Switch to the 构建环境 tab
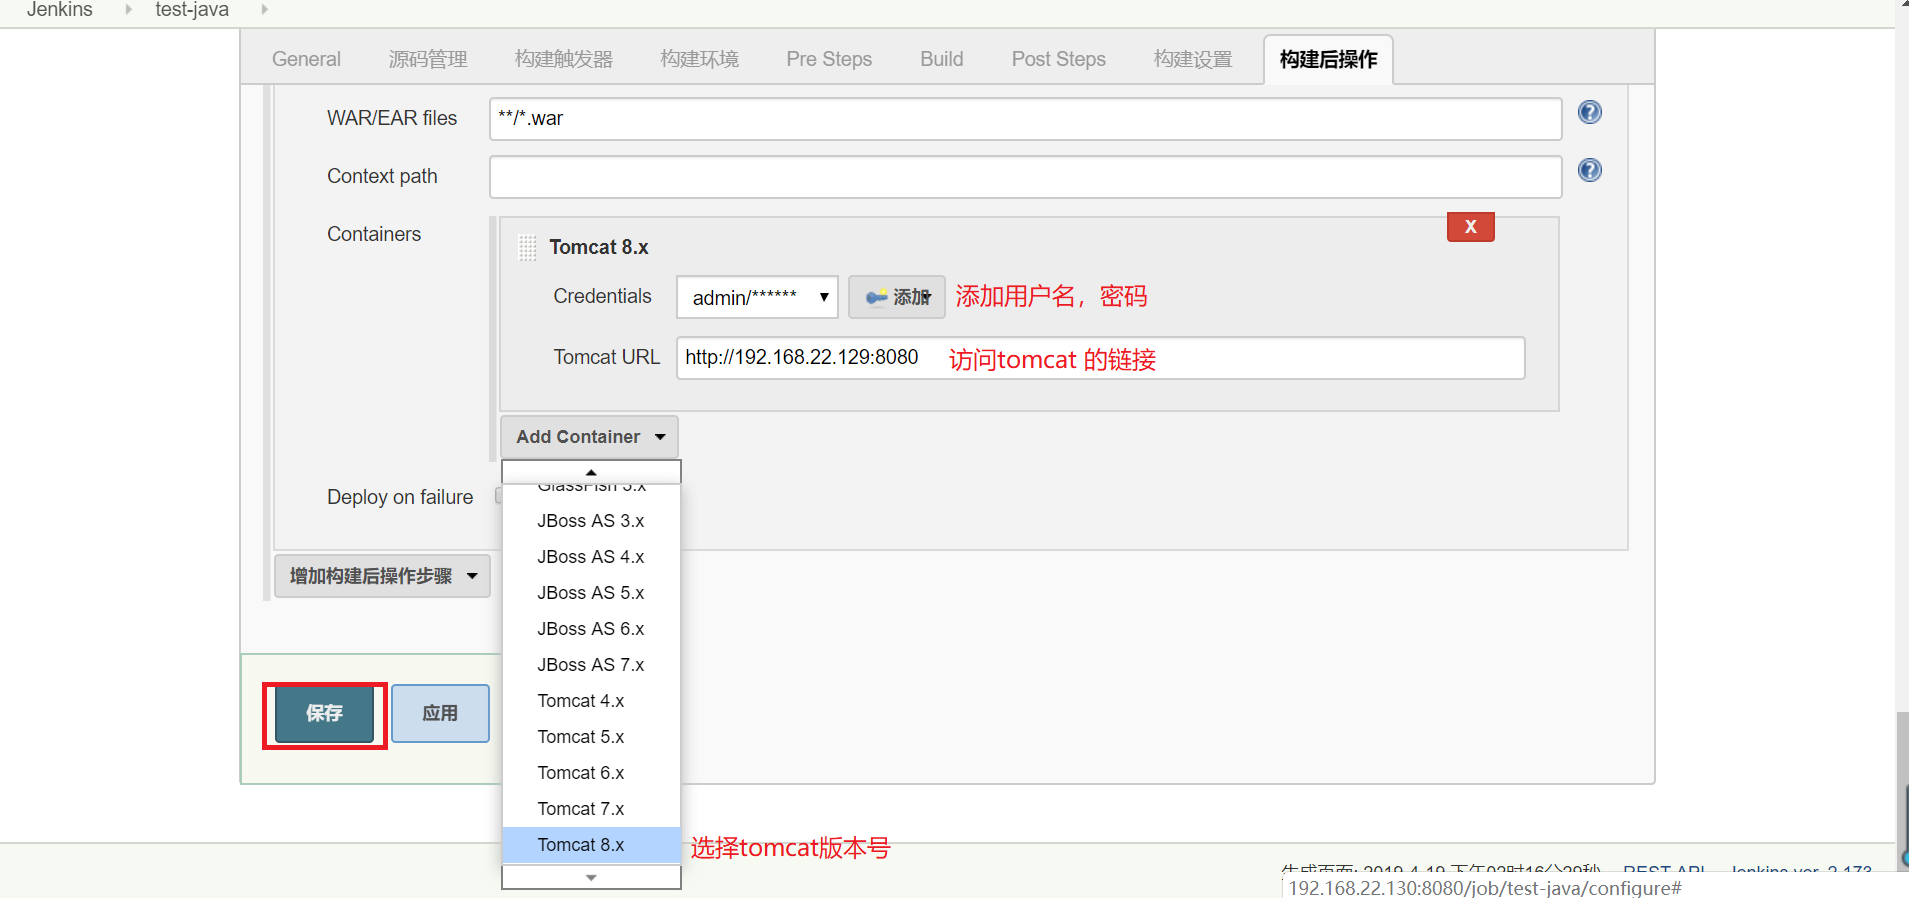 coord(699,59)
